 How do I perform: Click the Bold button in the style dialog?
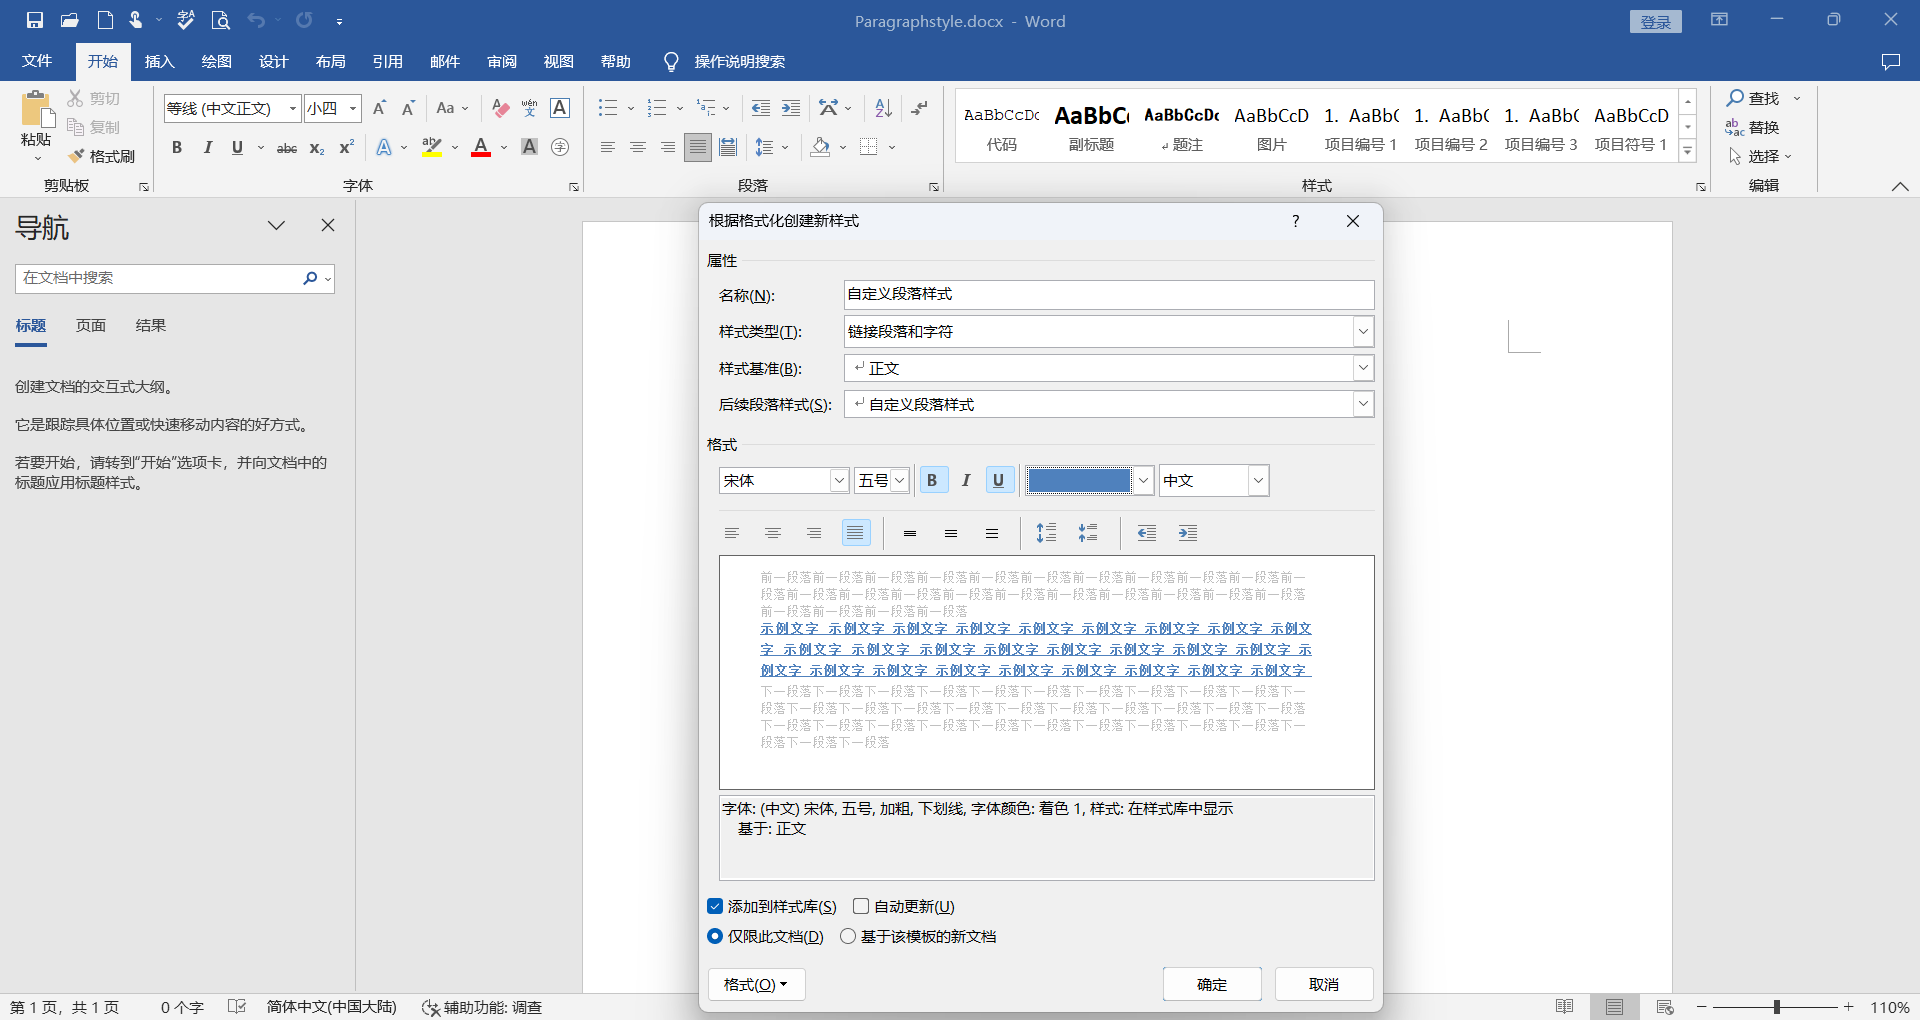click(x=932, y=481)
